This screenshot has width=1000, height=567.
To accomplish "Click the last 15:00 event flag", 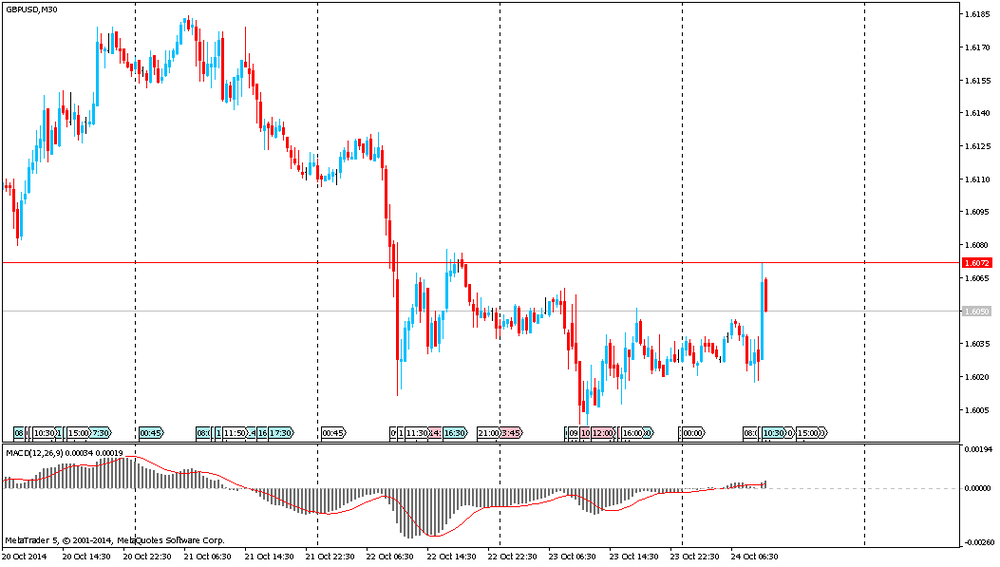I will coord(810,433).
